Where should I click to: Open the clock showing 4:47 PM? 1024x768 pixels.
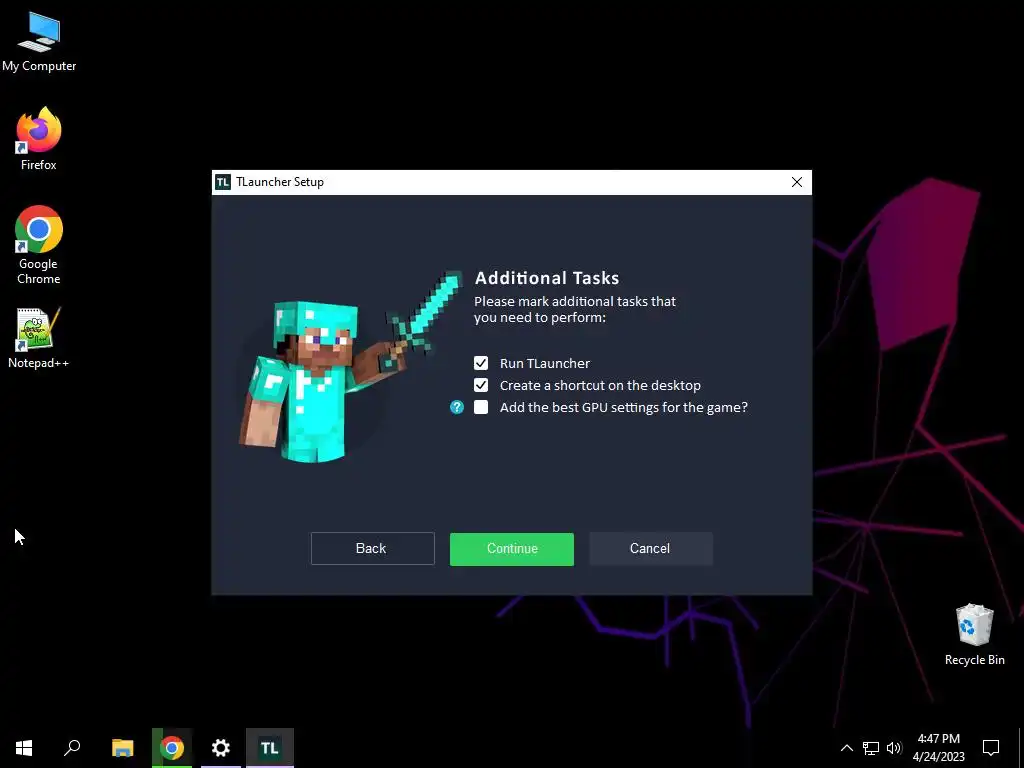coord(938,748)
